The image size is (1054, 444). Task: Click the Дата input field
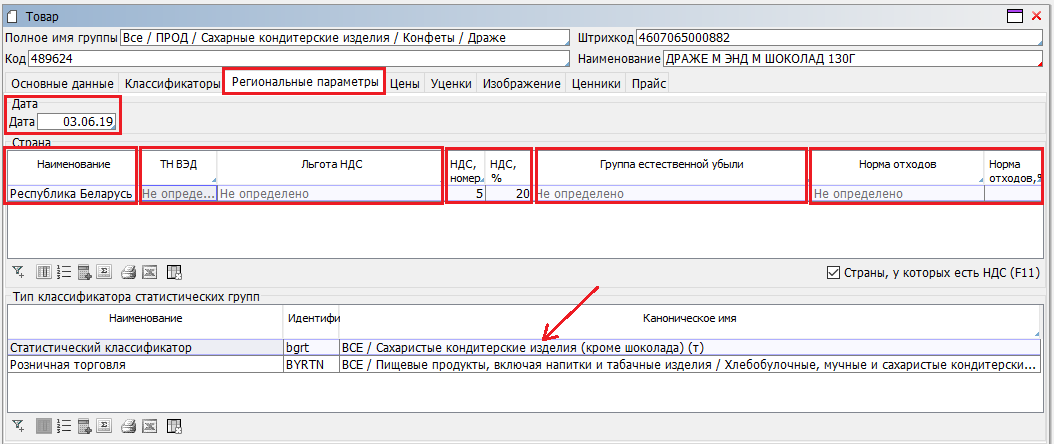pos(77,121)
